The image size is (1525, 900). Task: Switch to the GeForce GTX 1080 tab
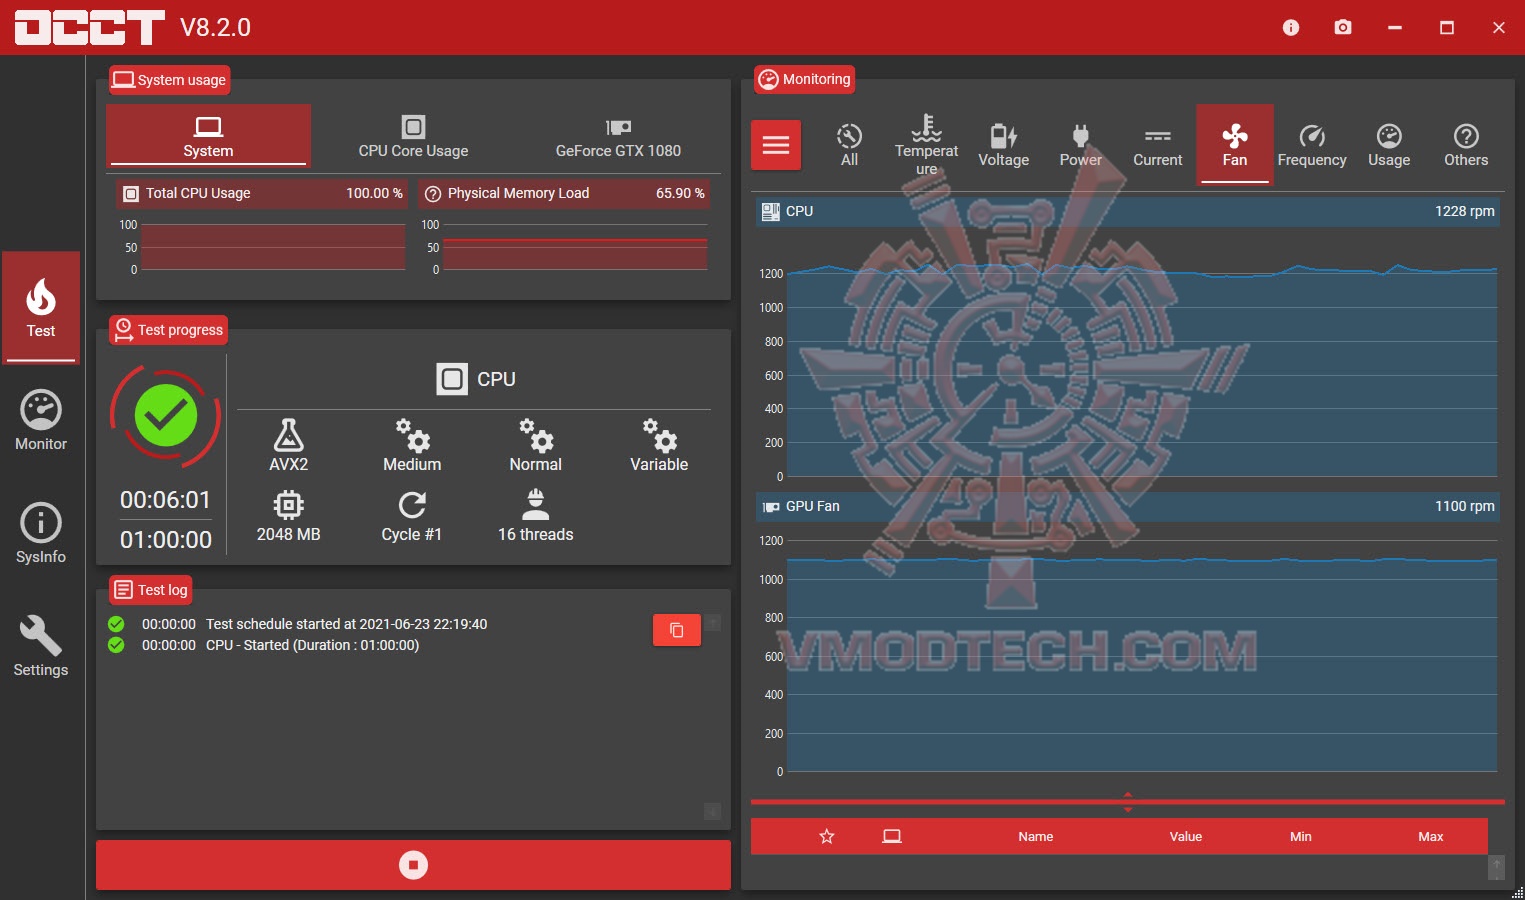point(618,136)
